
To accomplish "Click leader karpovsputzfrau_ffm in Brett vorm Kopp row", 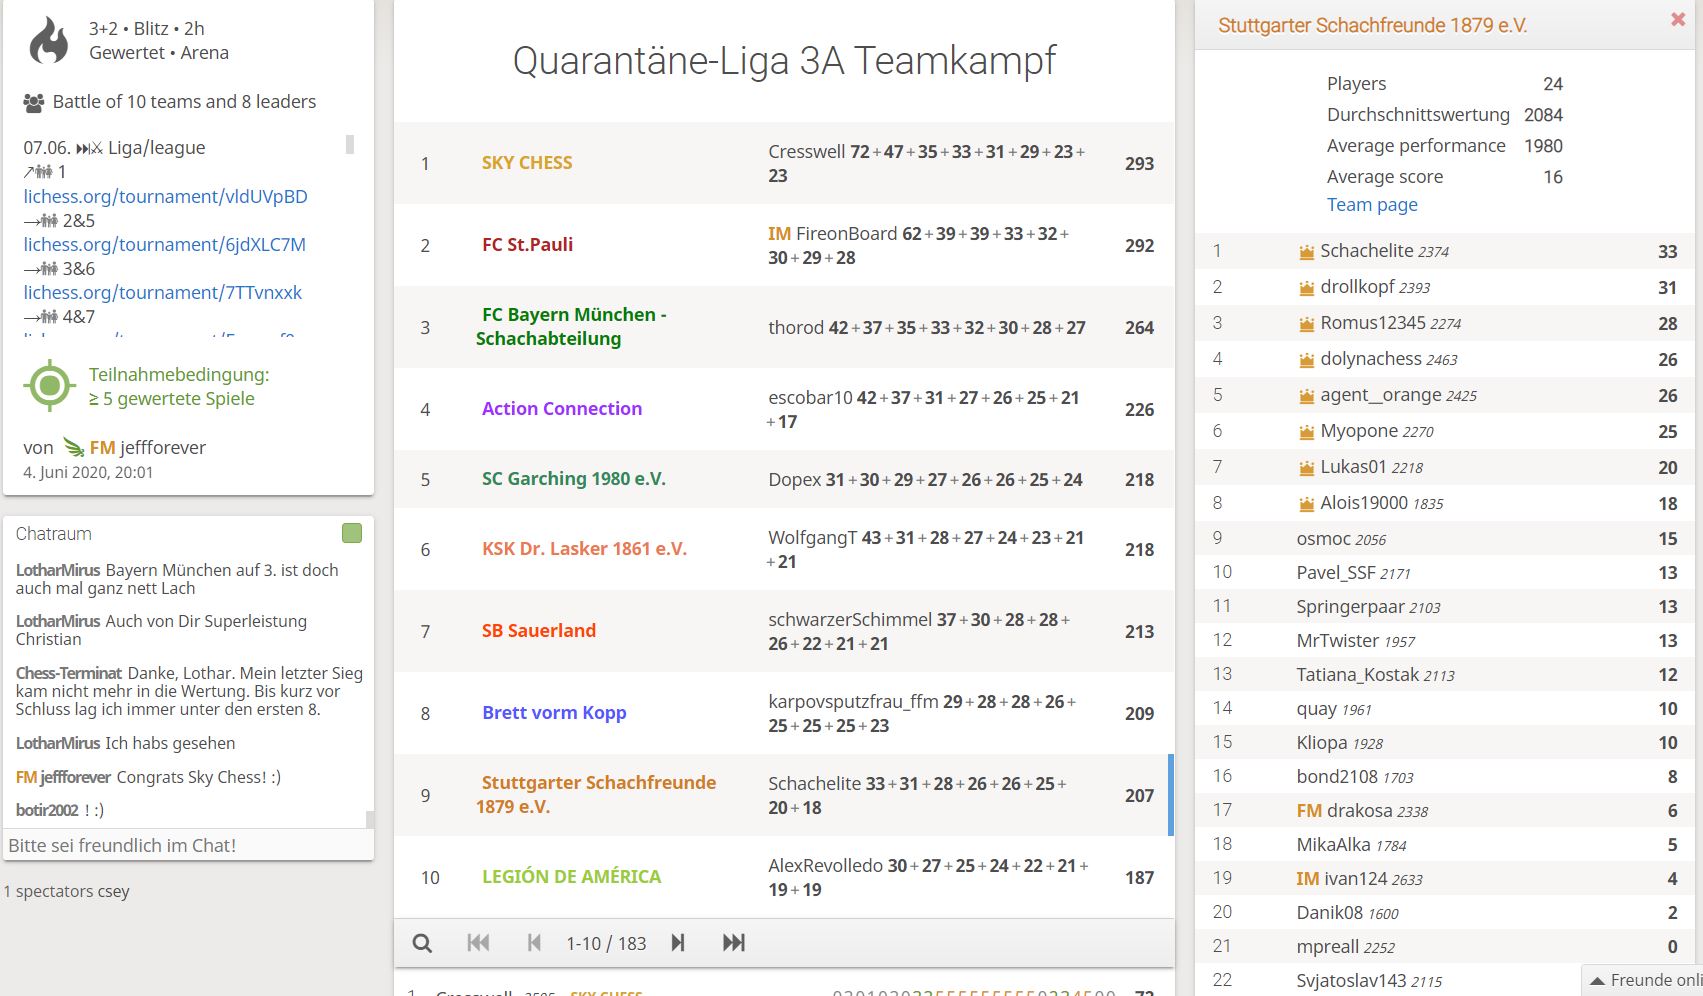I will pos(853,702).
